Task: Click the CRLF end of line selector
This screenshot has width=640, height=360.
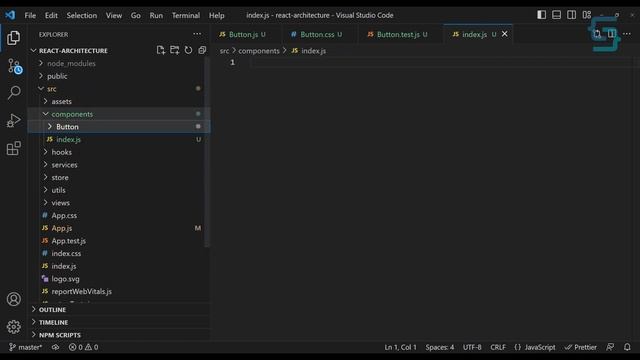Action: [x=498, y=347]
